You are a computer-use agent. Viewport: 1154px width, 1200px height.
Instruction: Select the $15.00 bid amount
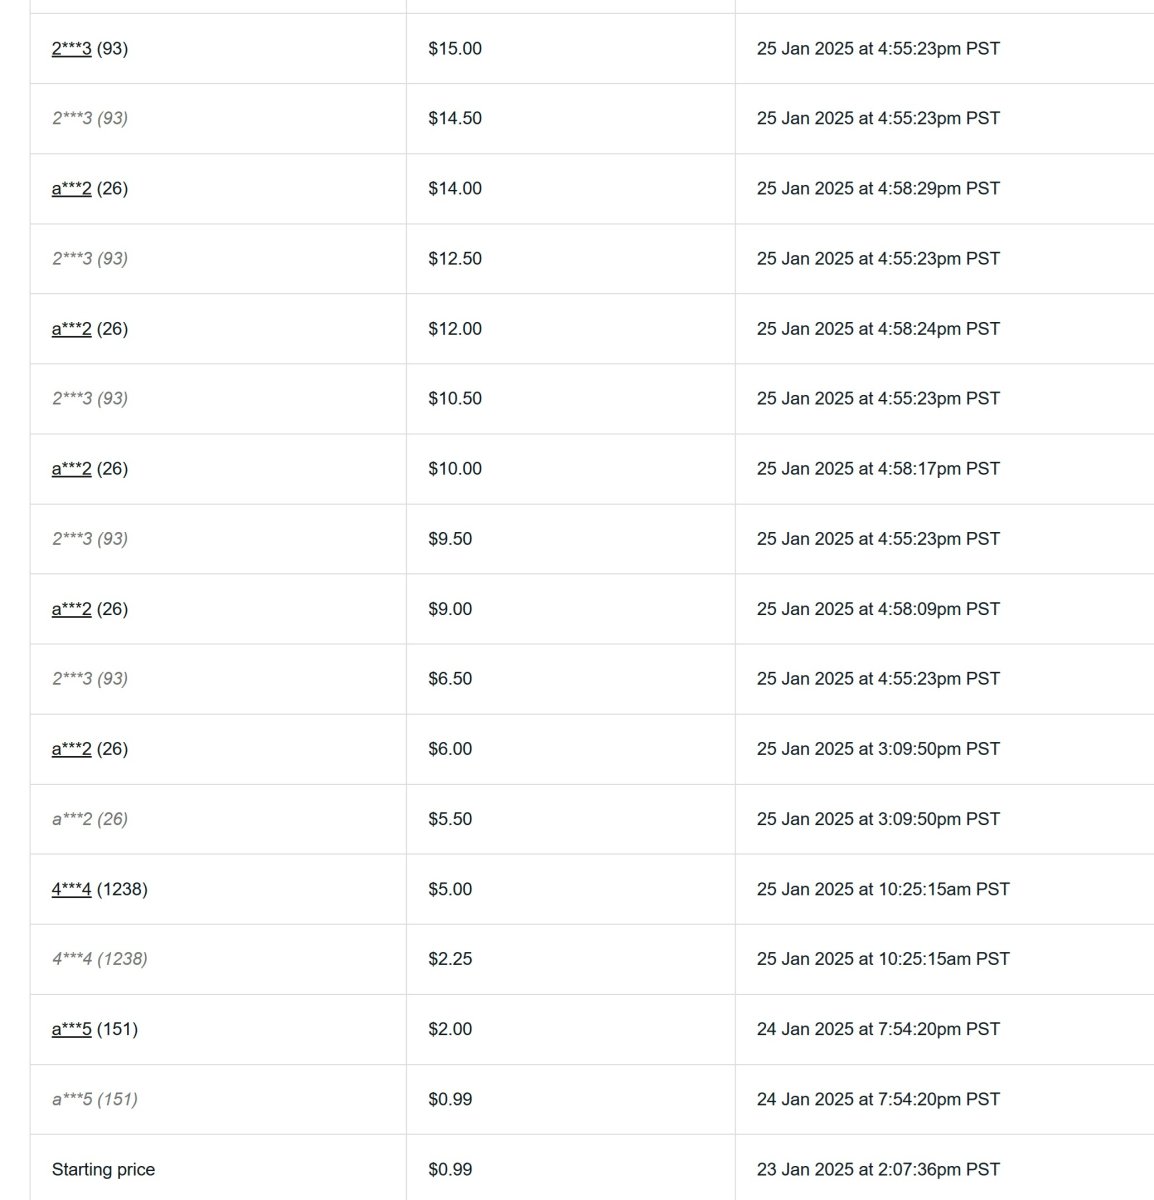tap(455, 49)
